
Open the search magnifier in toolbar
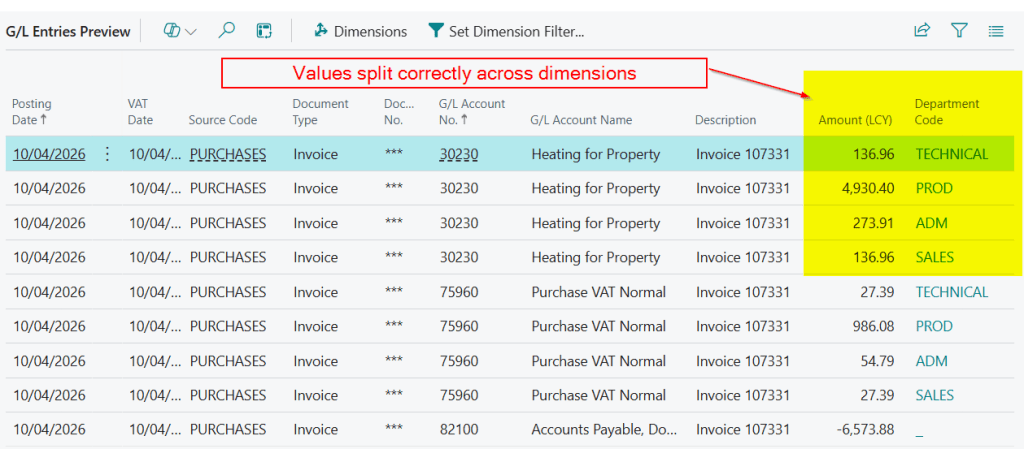227,31
